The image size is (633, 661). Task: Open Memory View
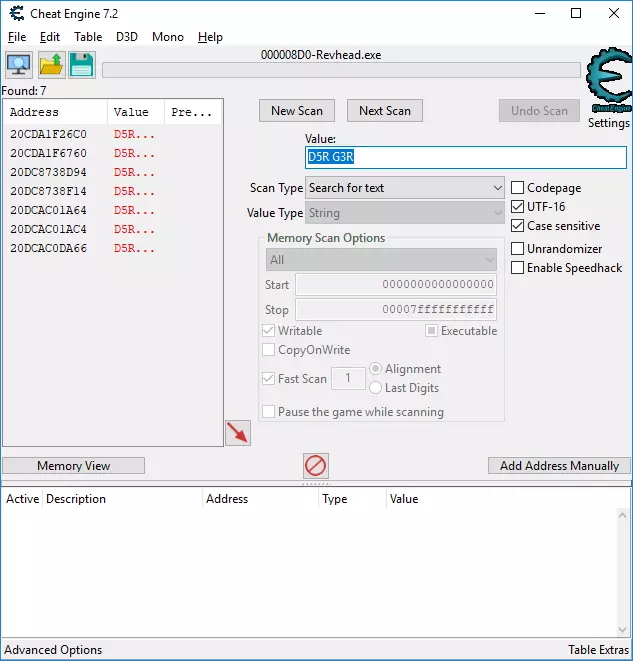[x=73, y=466]
